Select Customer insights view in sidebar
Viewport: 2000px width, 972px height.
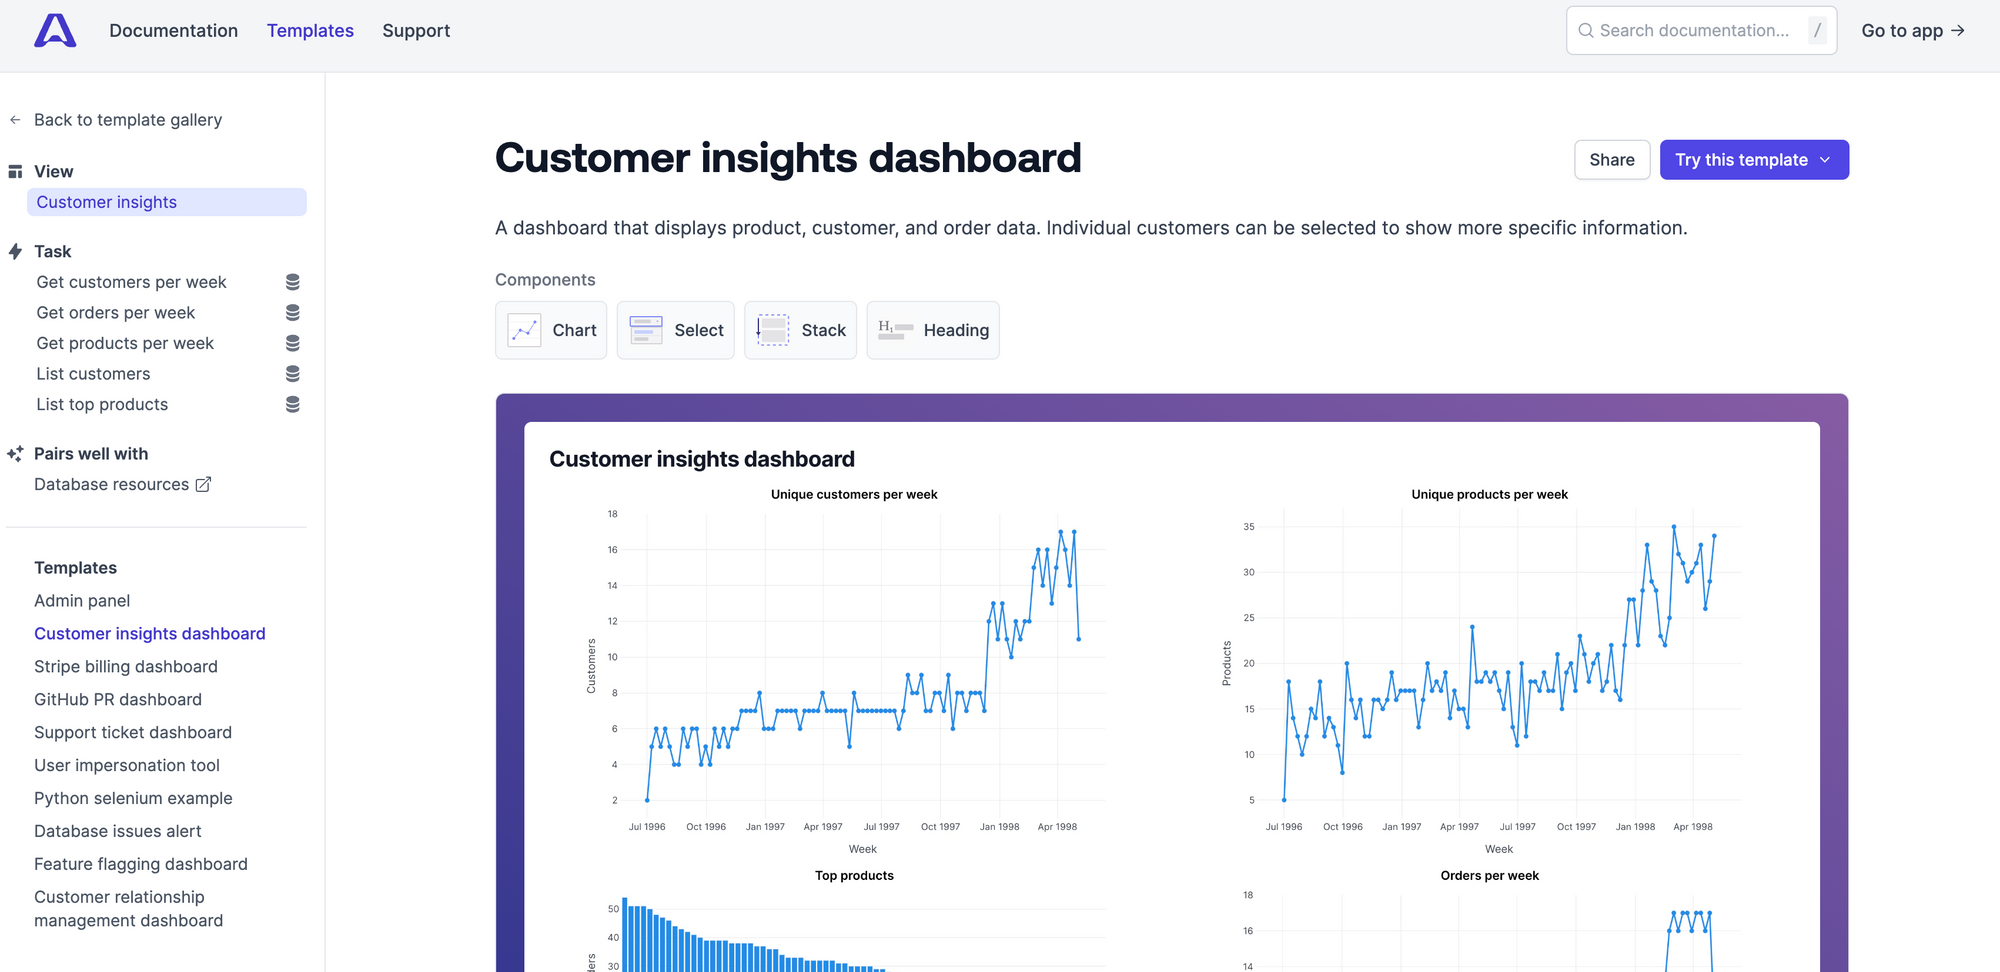point(167,202)
